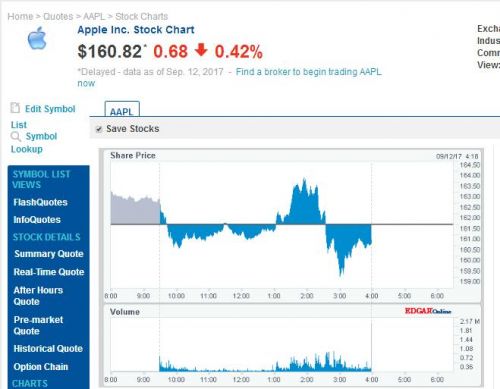Click the EDGAR Online logo
Viewport: 500px width, 389px height.
[428, 311]
